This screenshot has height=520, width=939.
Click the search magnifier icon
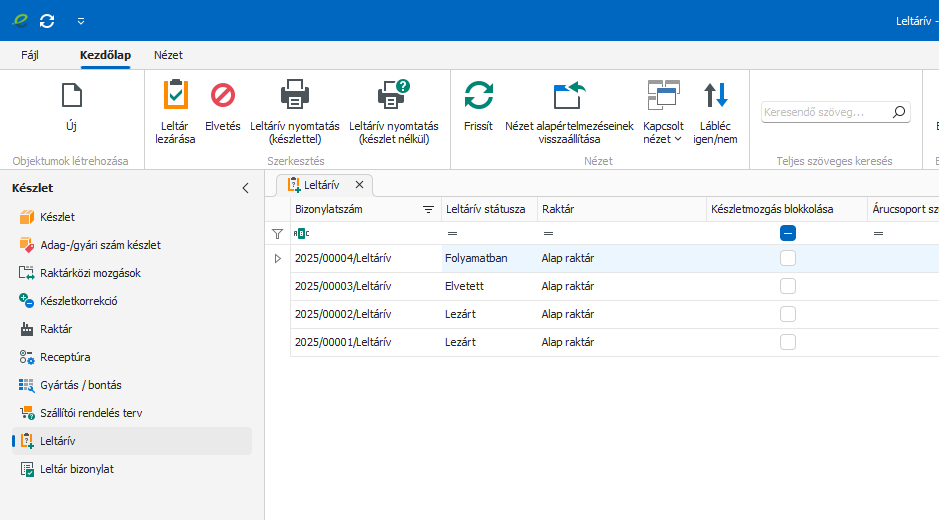coord(899,112)
